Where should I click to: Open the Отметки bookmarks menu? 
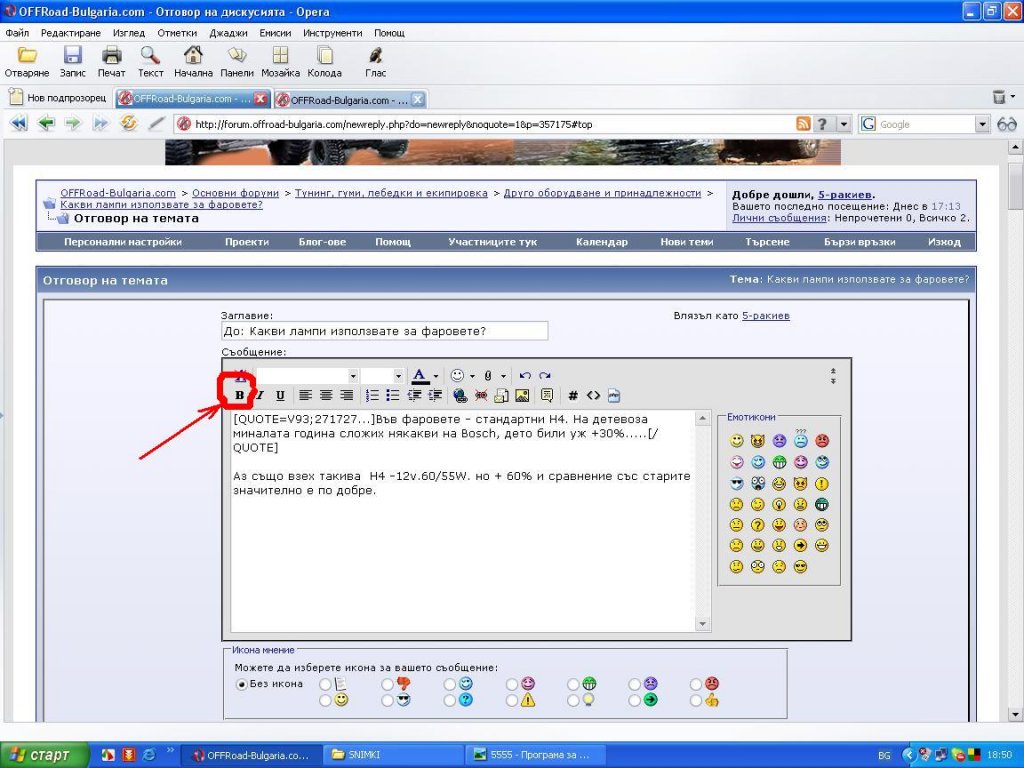point(177,33)
